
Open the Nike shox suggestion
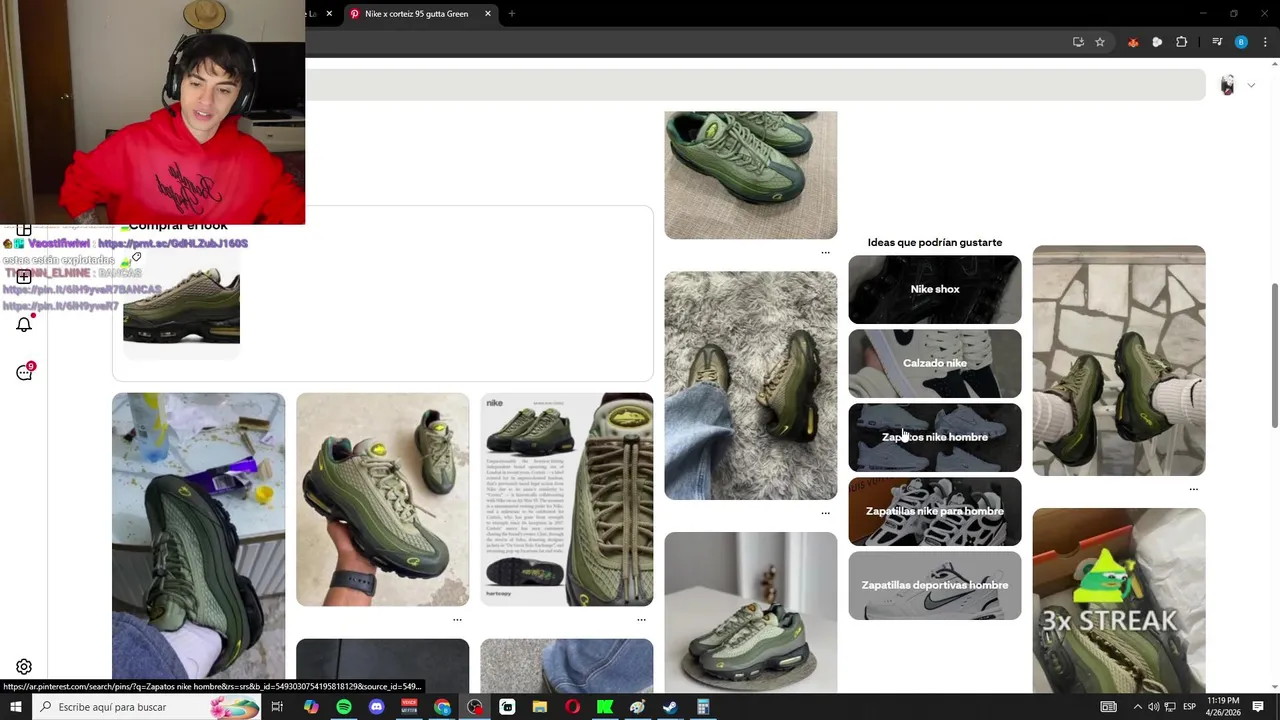[x=935, y=289]
